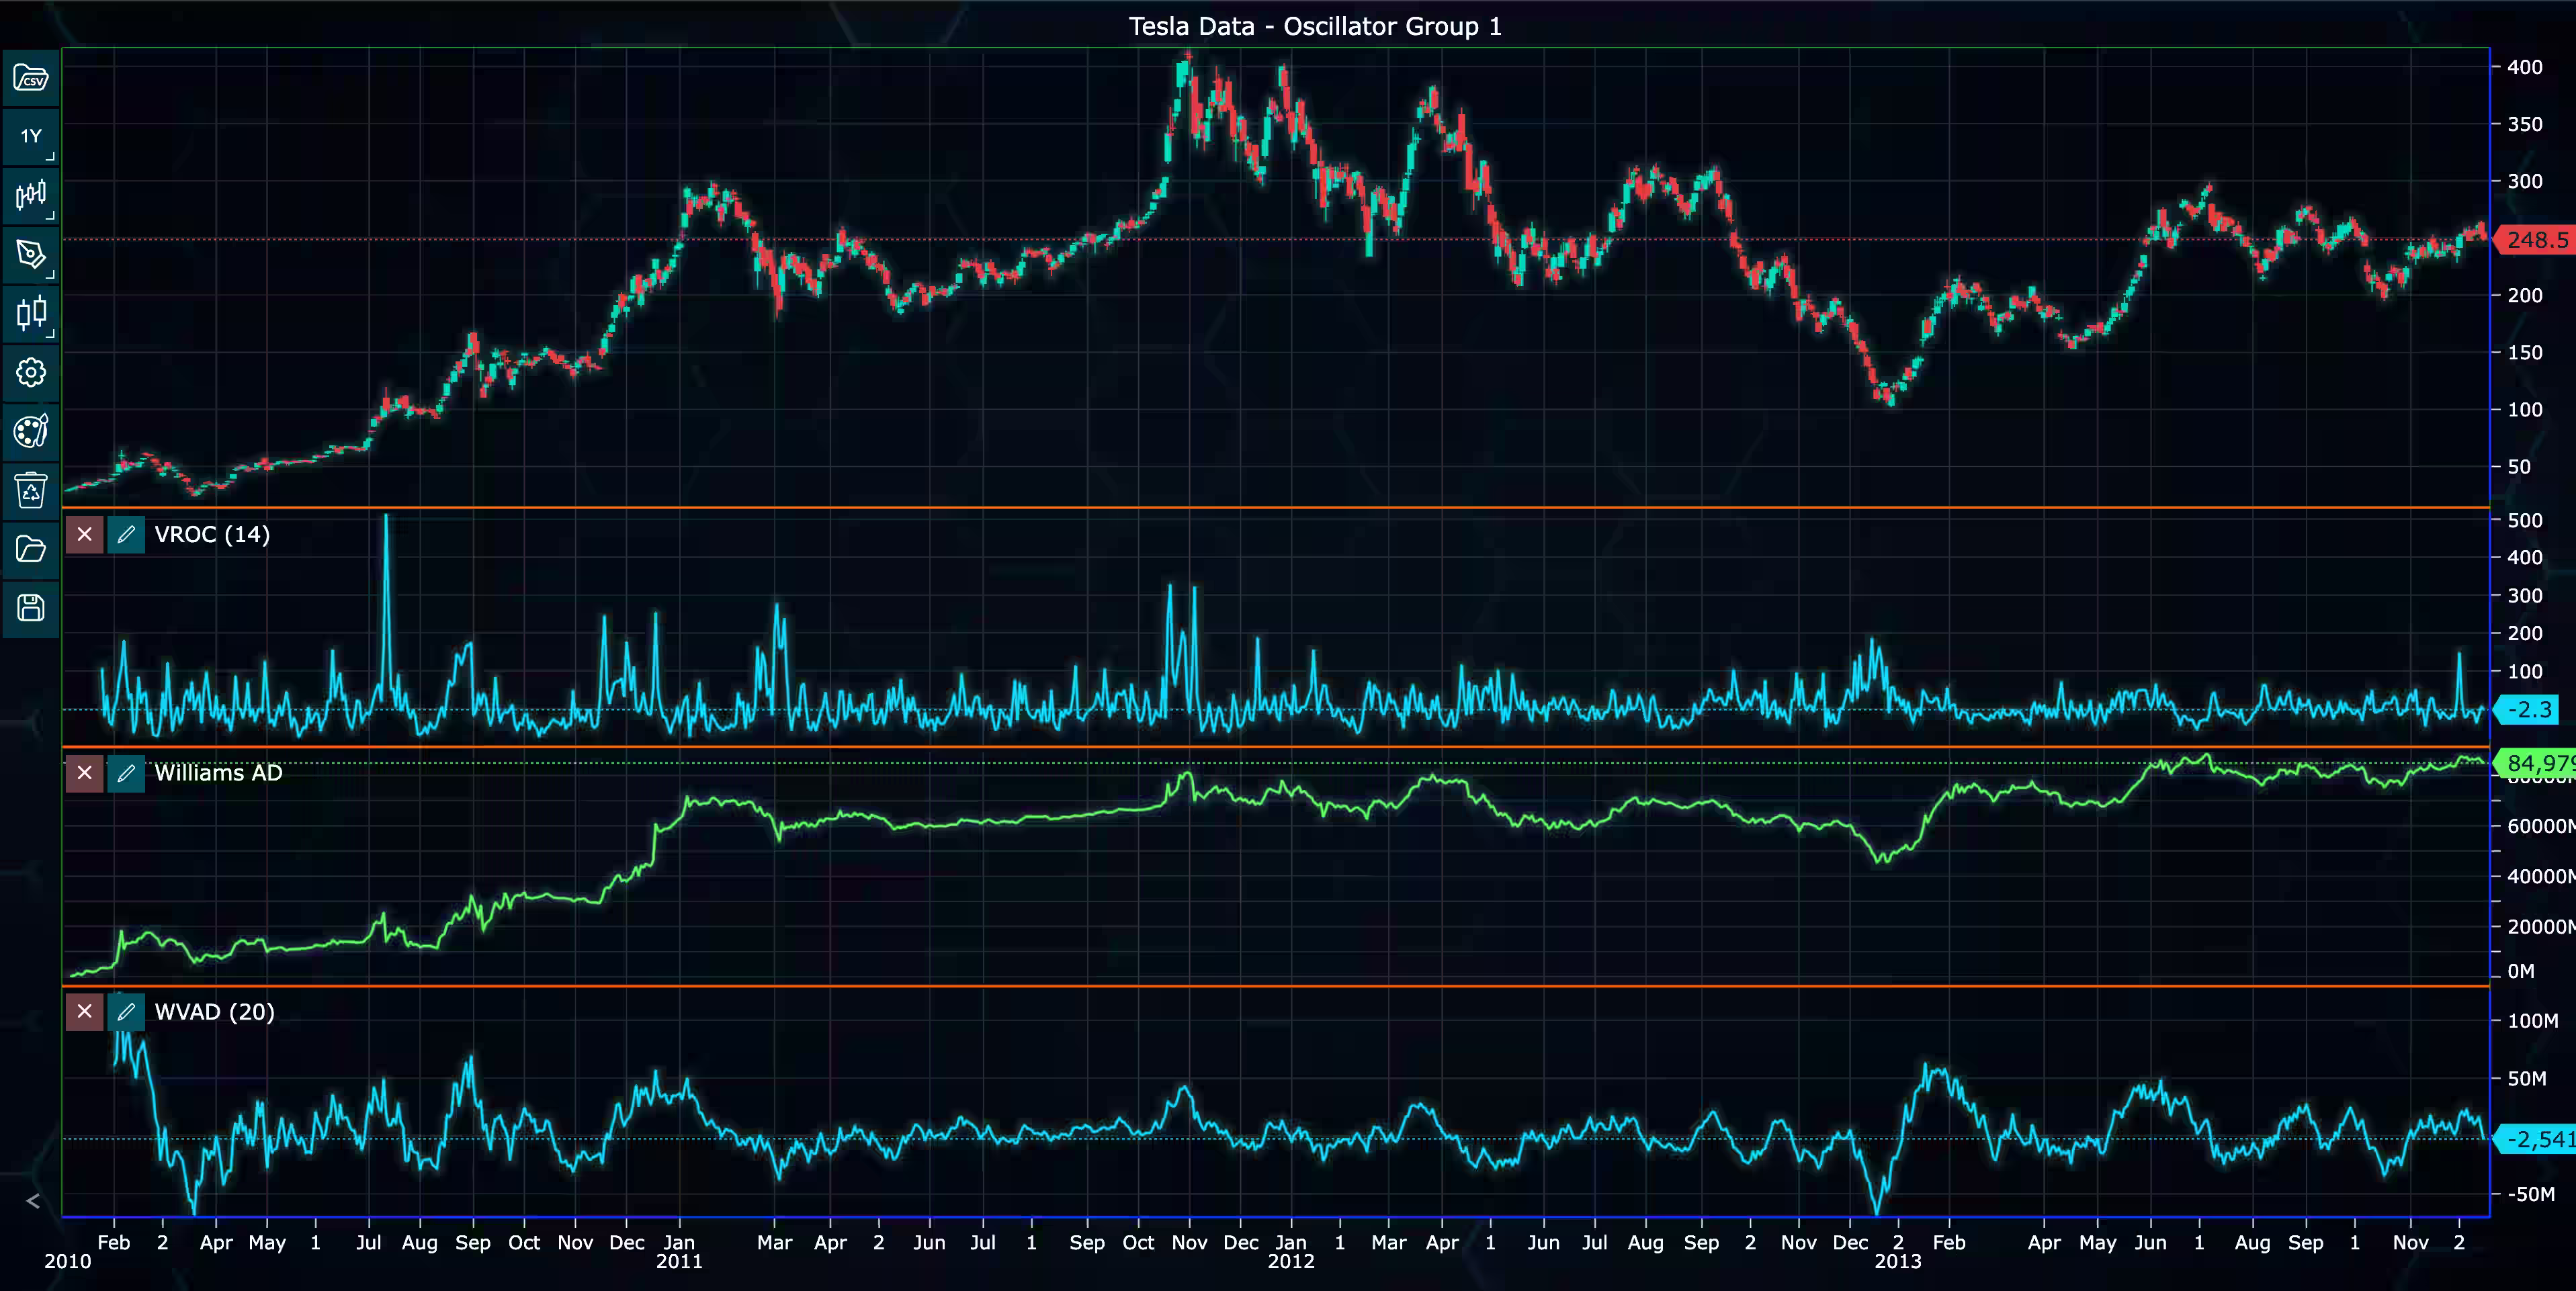Click the 400 tick on price axis
2576x1291 pixels.
click(2524, 67)
